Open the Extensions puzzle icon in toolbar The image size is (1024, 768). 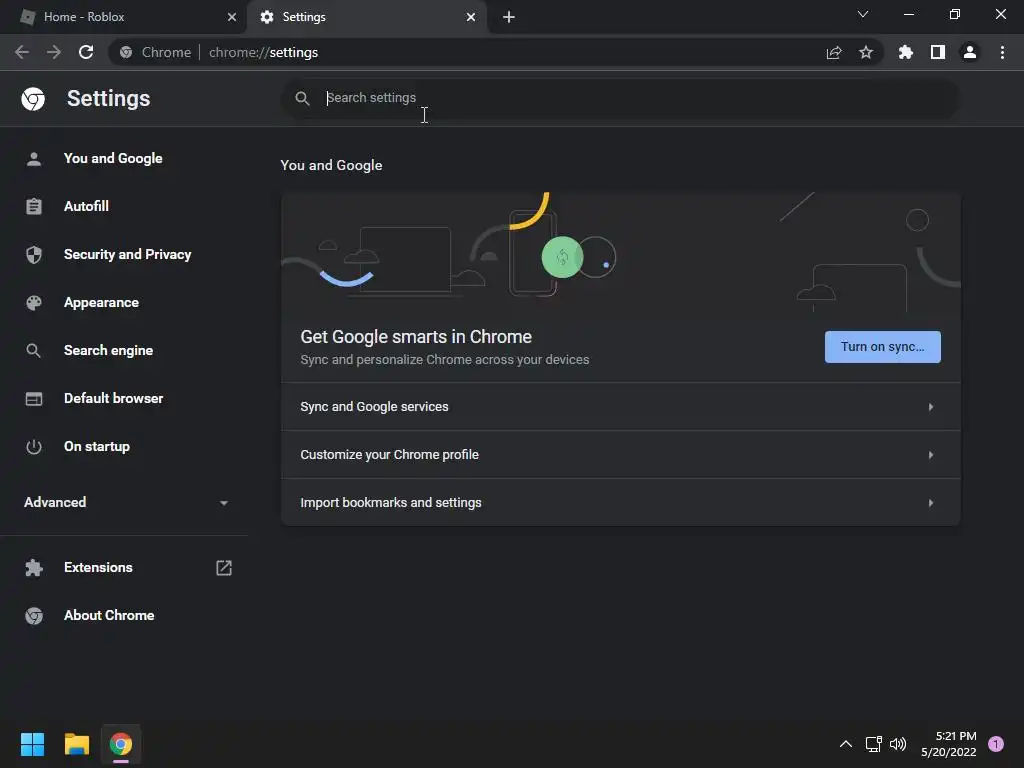tap(906, 52)
